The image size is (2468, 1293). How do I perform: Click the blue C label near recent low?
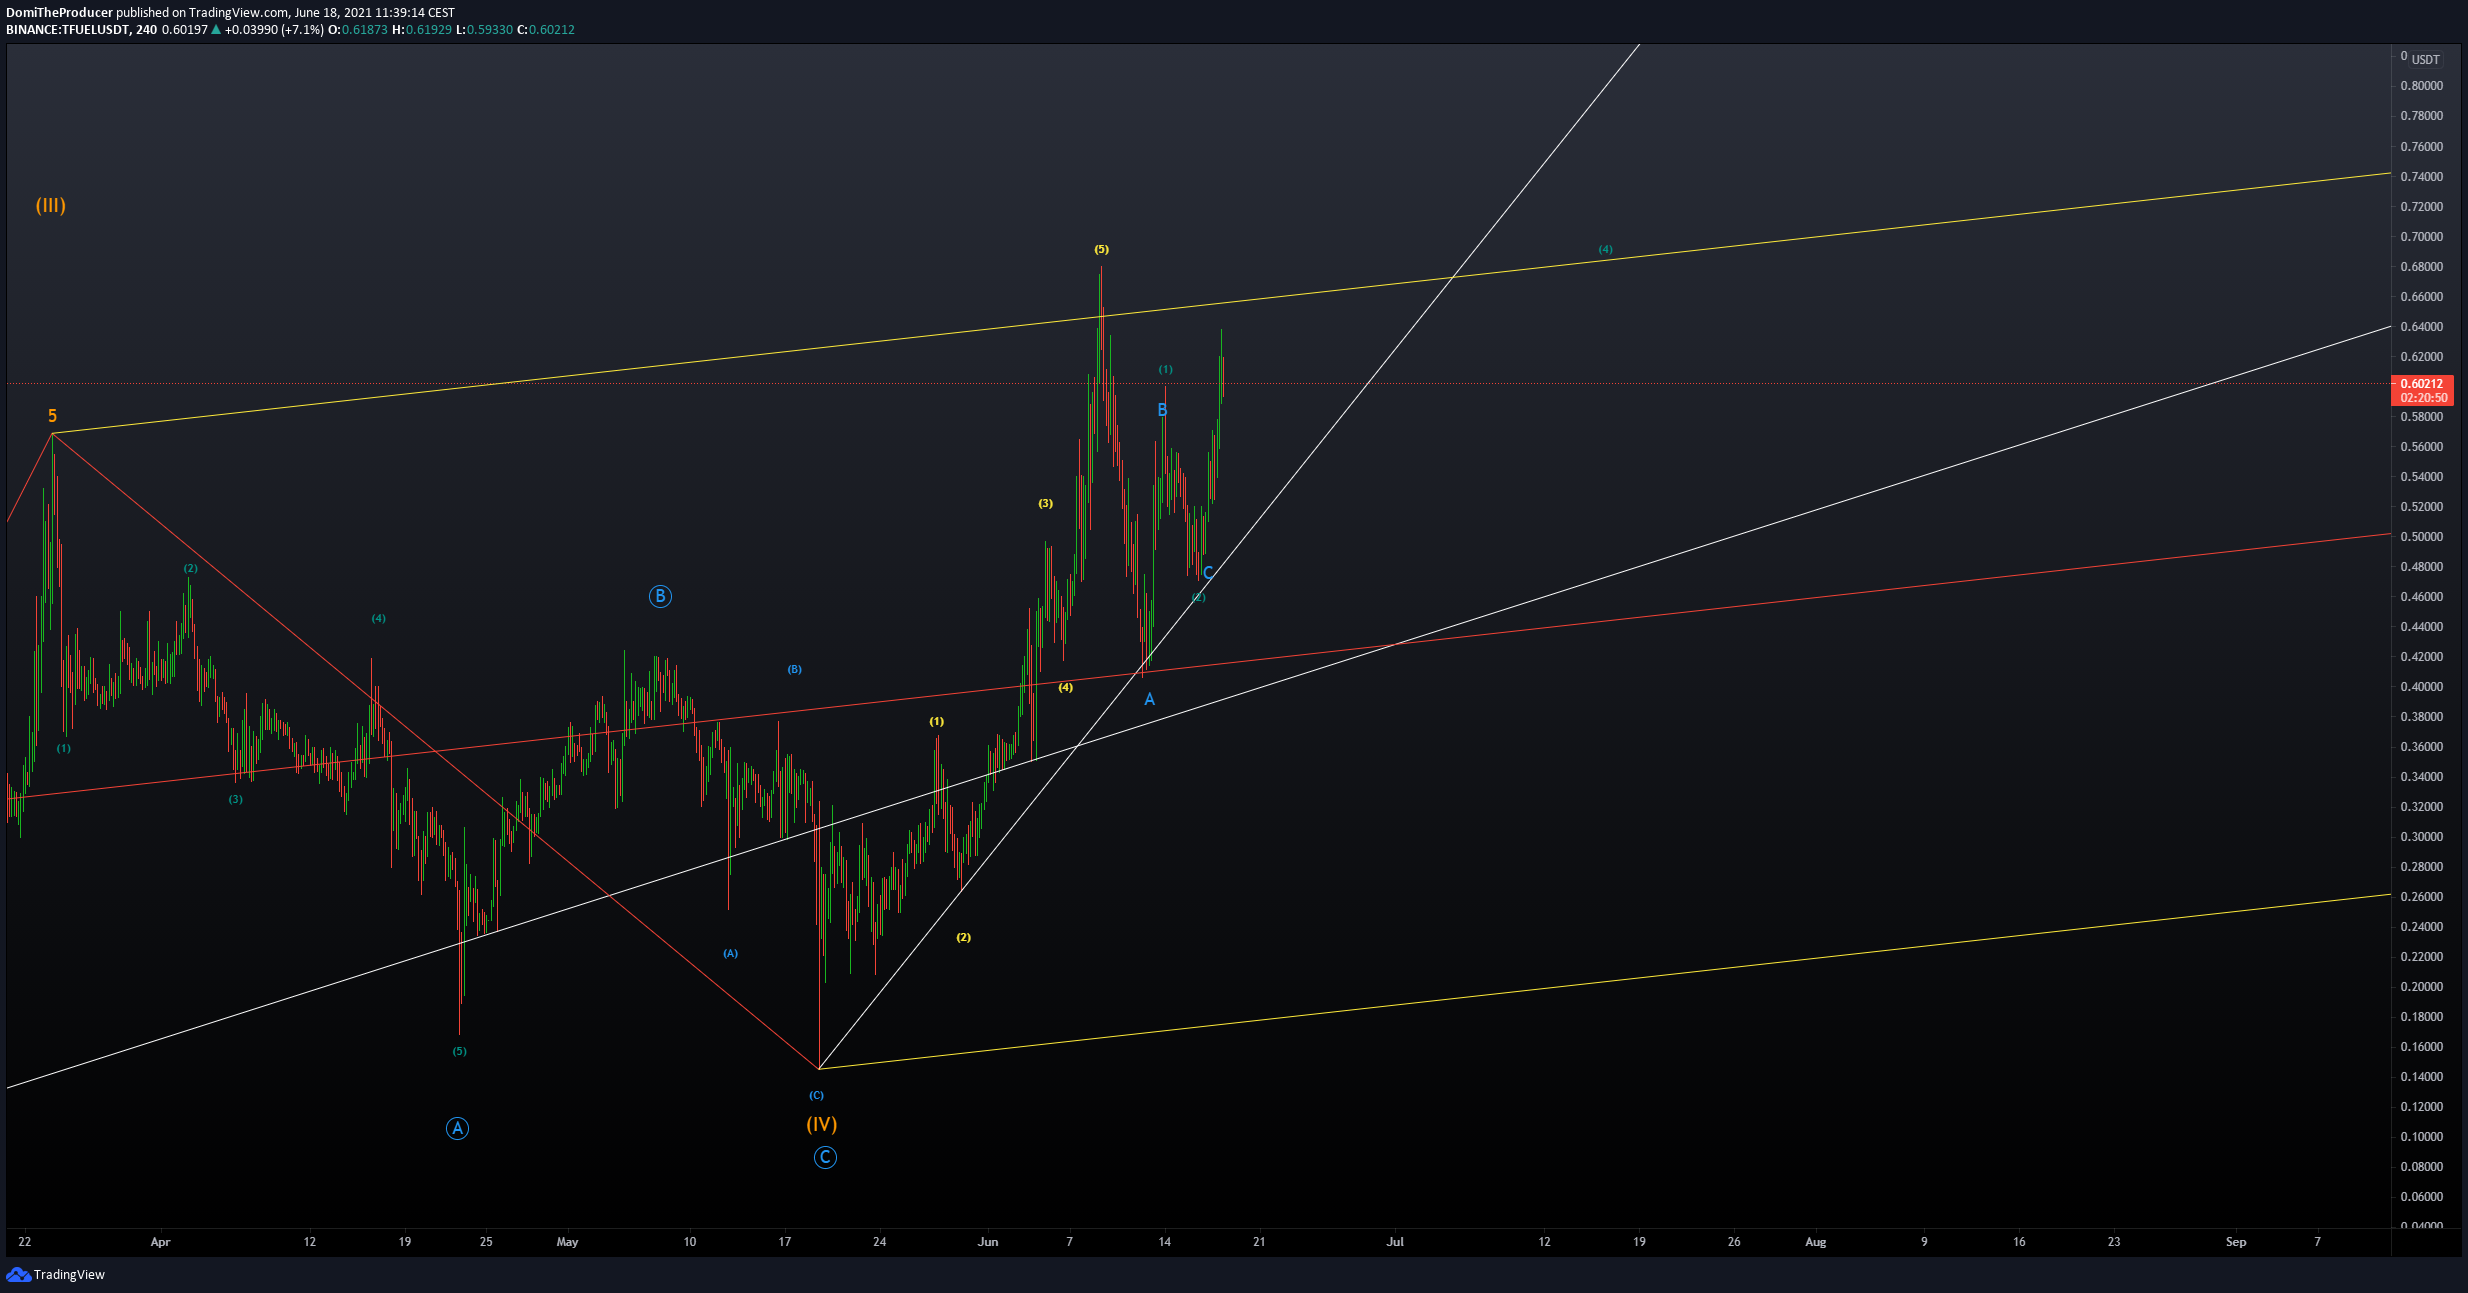point(1208,573)
